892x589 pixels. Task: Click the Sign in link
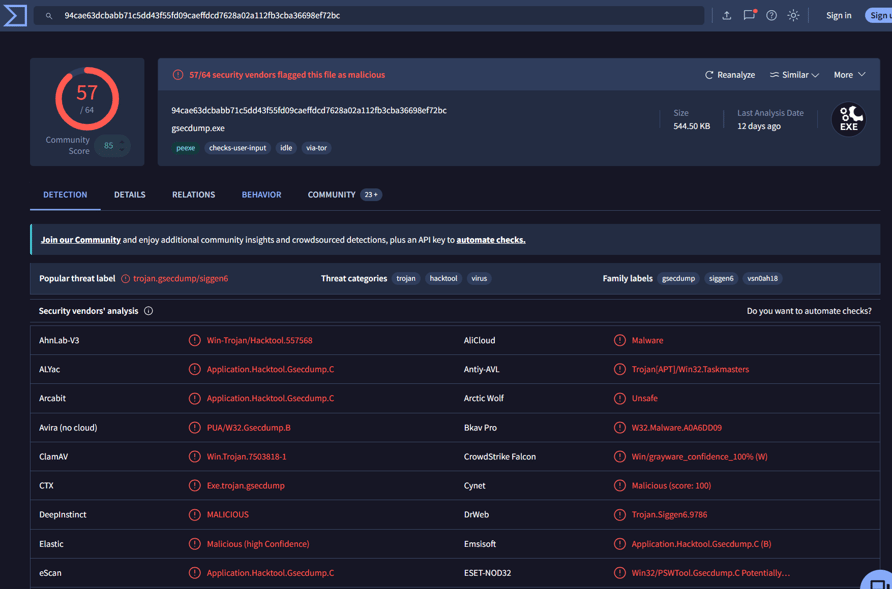[x=839, y=16]
